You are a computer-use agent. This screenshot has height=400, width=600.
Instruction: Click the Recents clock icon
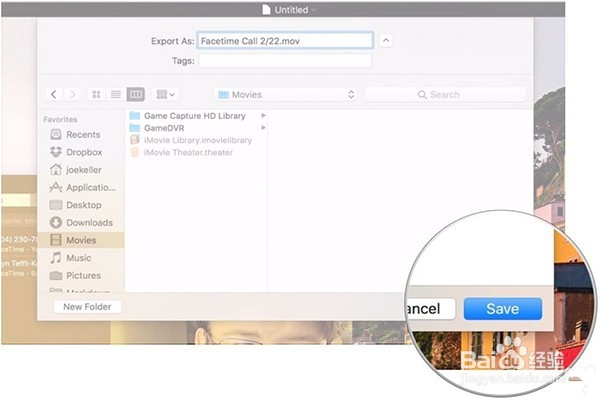tap(56, 134)
